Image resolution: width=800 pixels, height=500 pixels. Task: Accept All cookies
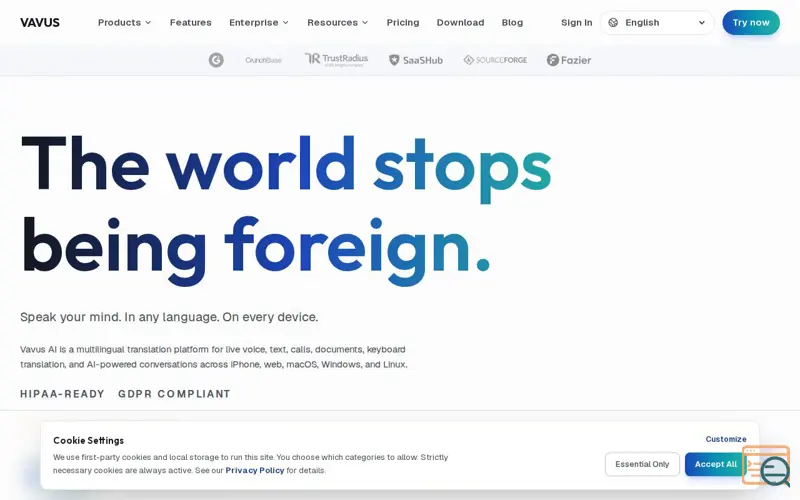[x=715, y=464]
